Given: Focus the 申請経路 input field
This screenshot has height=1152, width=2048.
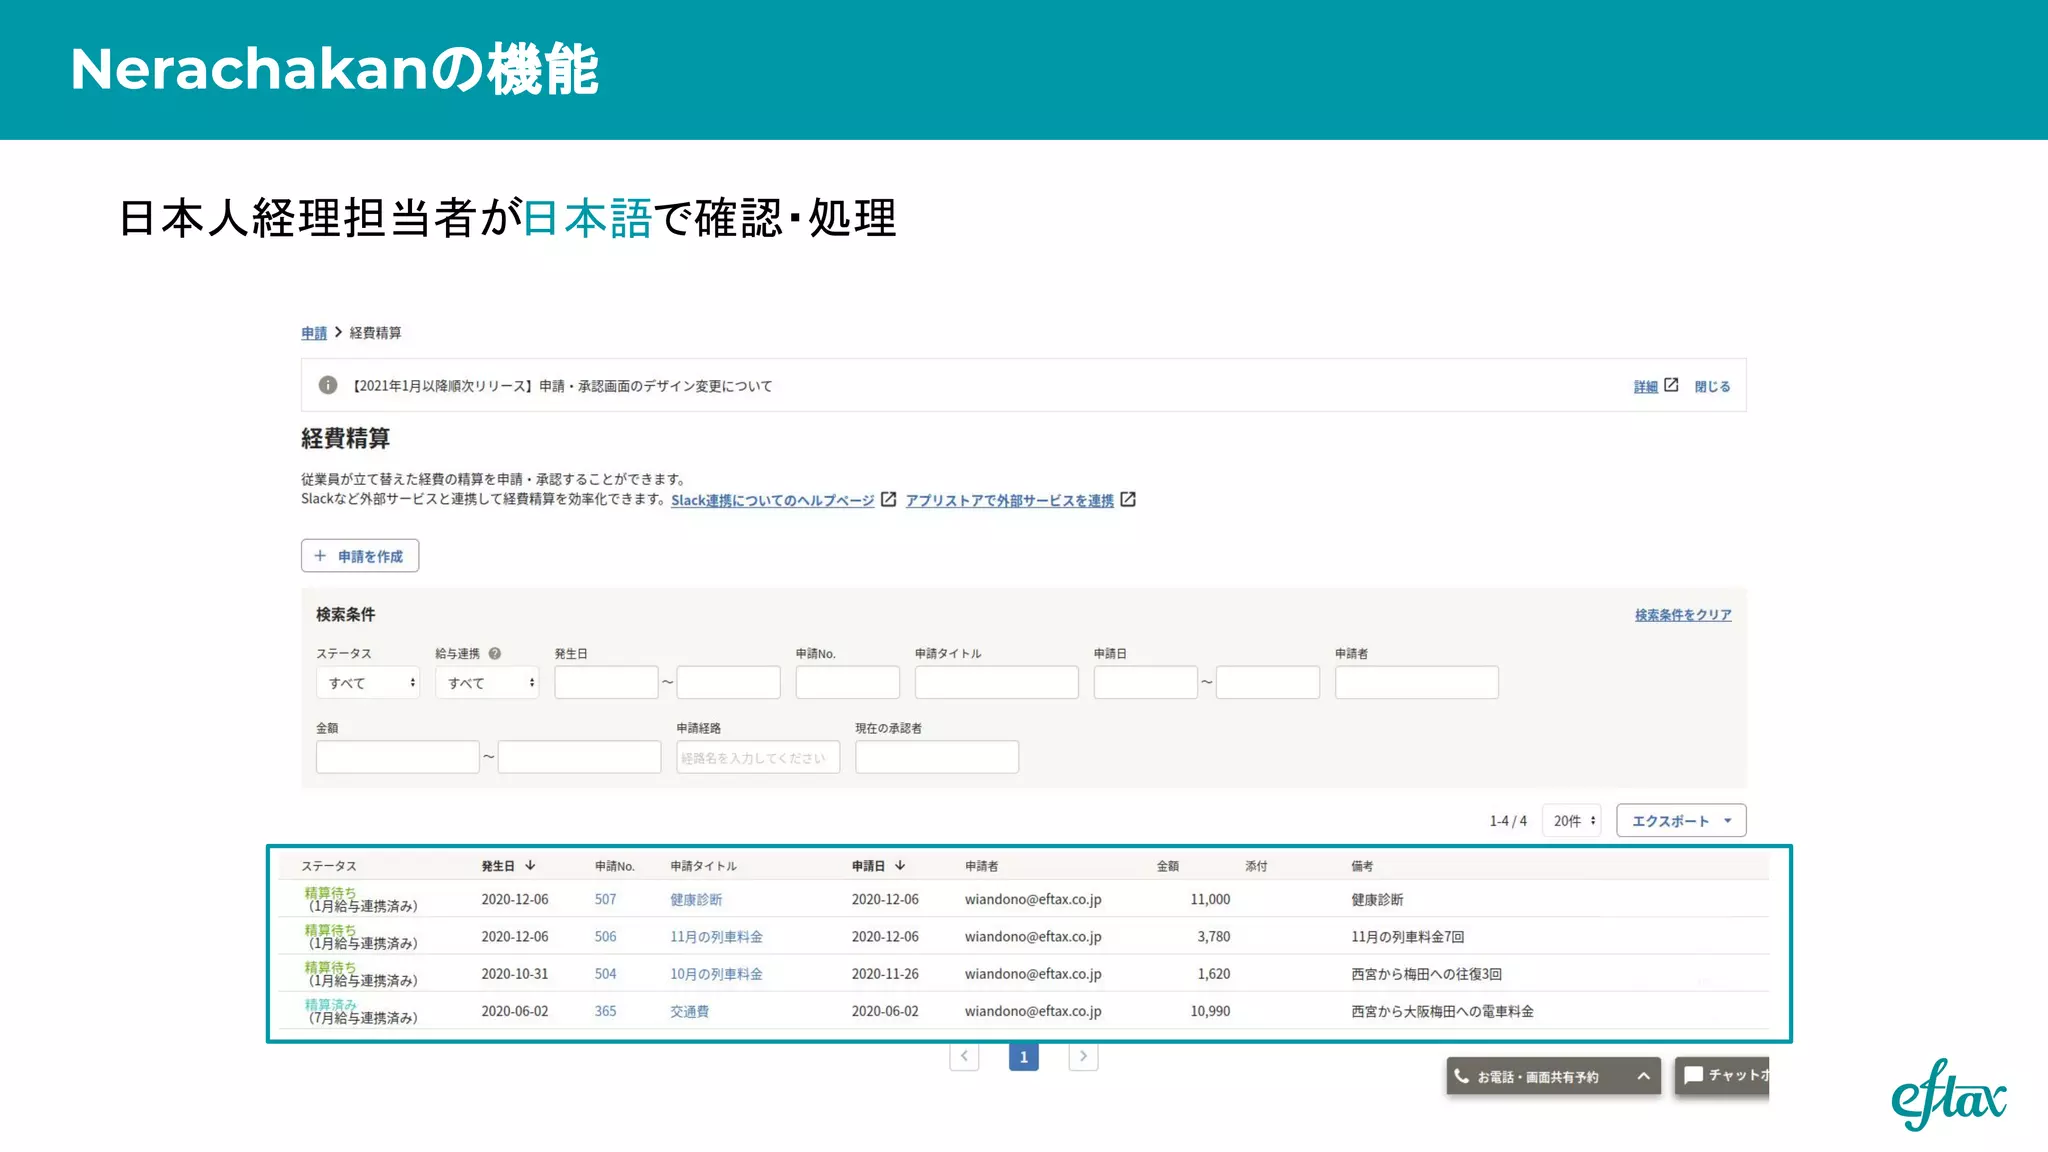Looking at the screenshot, I should point(758,757).
